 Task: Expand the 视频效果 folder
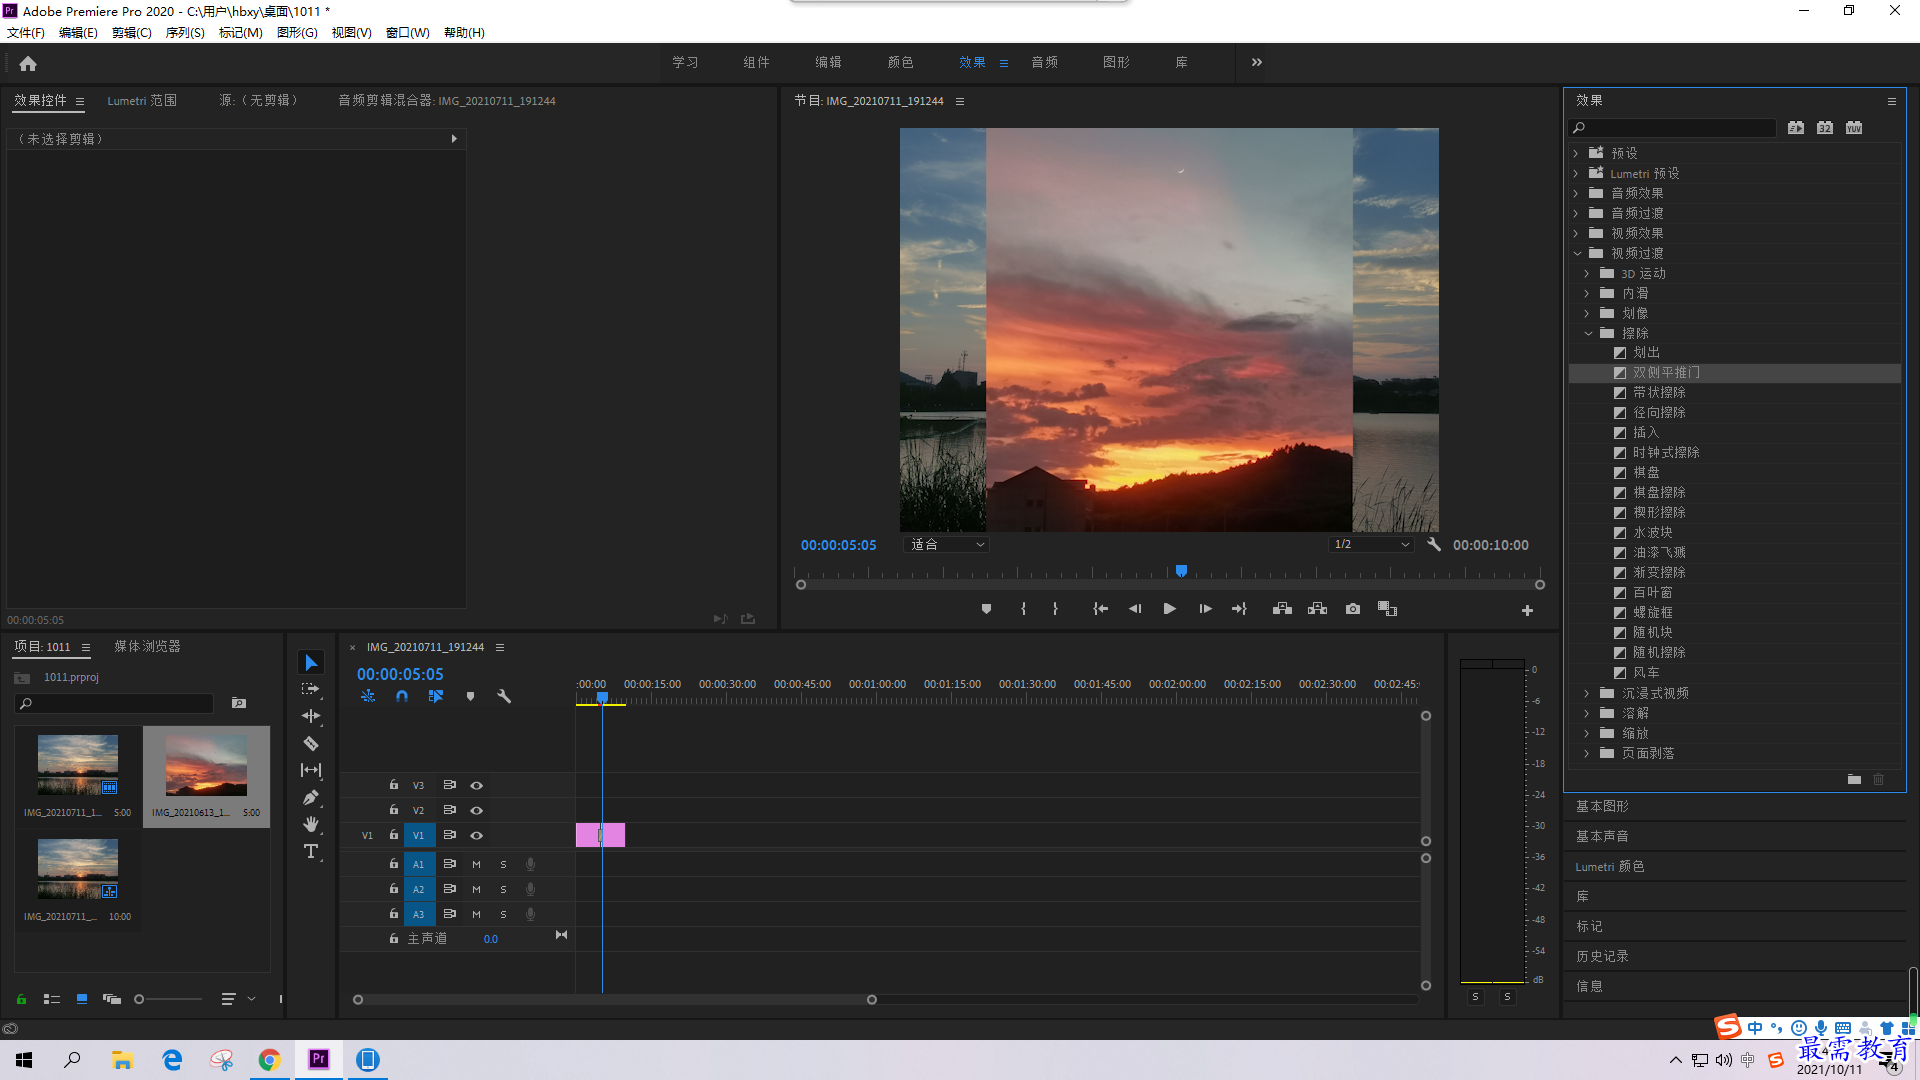1575,233
